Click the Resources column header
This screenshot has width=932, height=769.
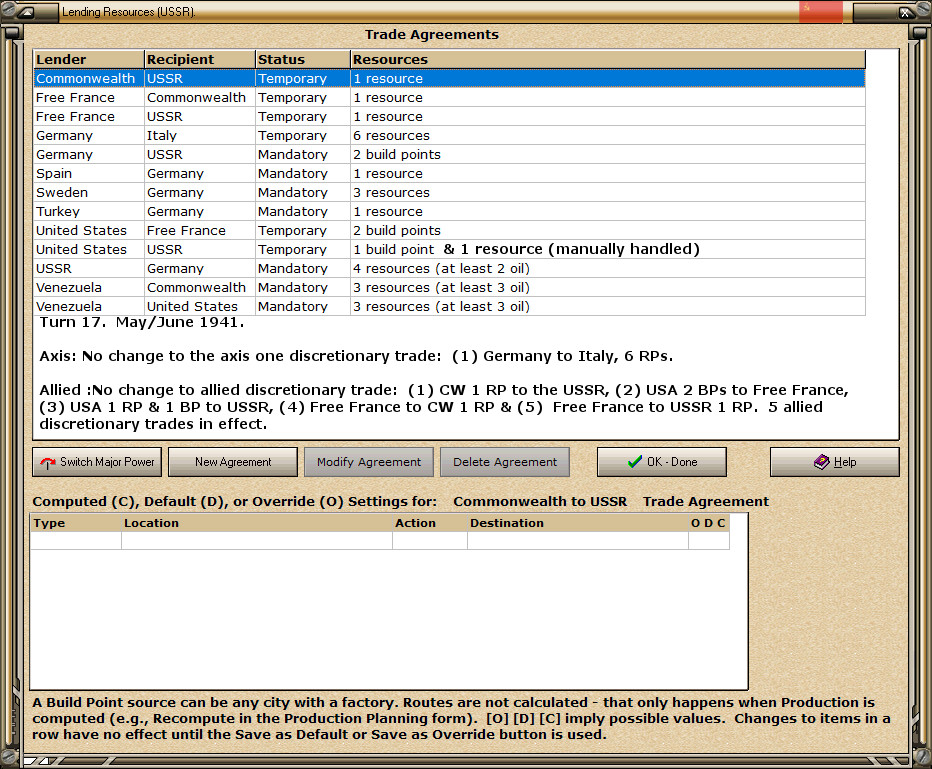tap(608, 59)
